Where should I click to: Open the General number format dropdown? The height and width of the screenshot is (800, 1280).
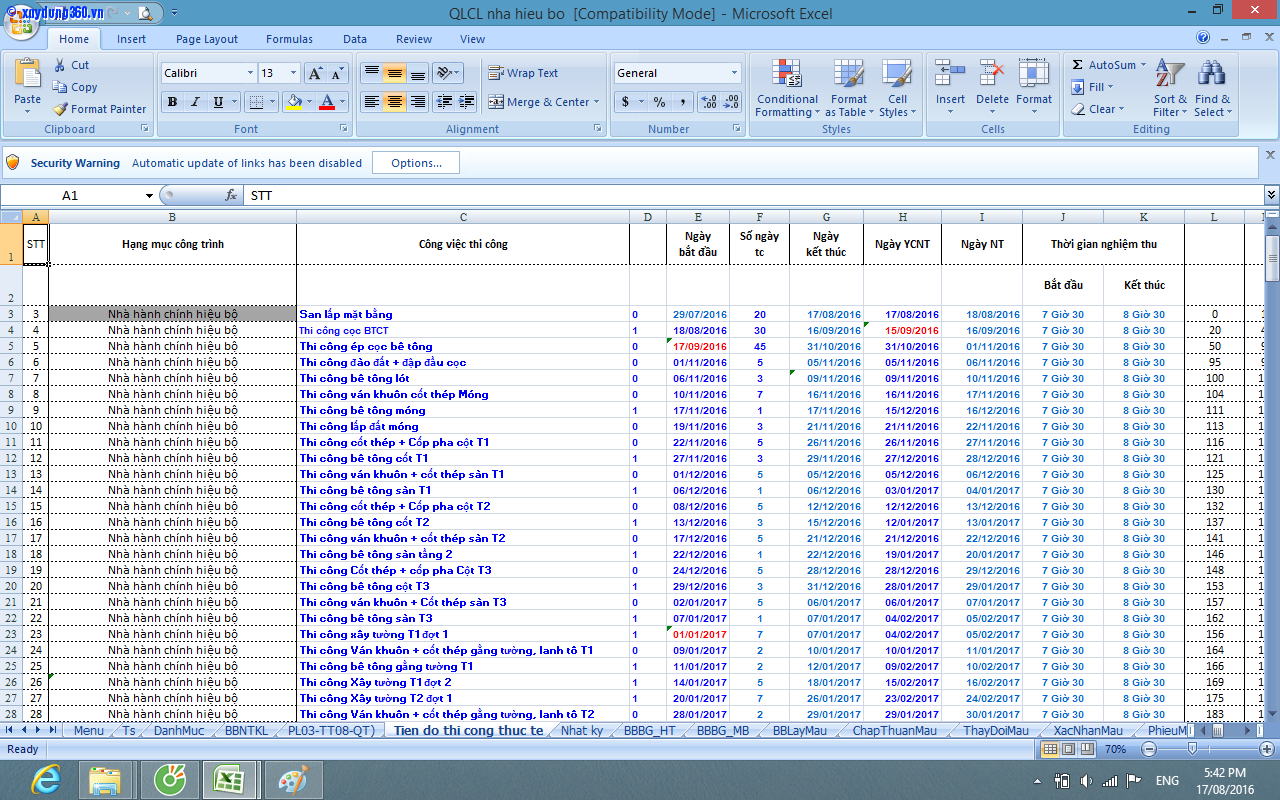click(734, 73)
